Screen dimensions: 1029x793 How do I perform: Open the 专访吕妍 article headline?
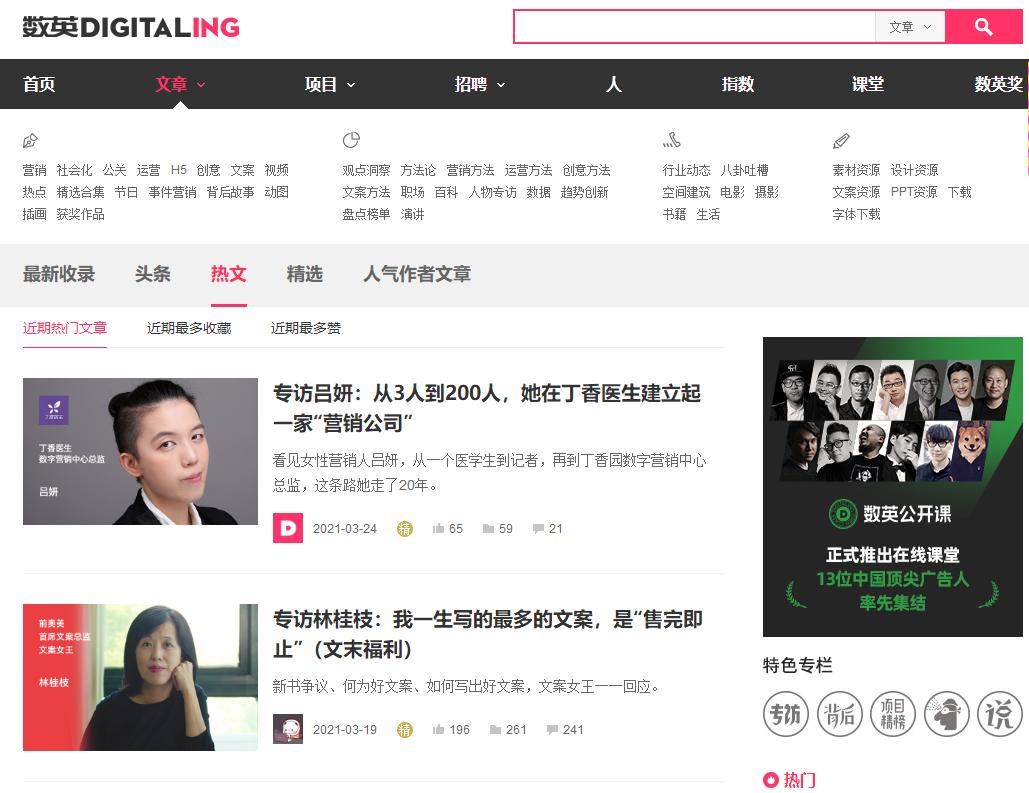[483, 410]
